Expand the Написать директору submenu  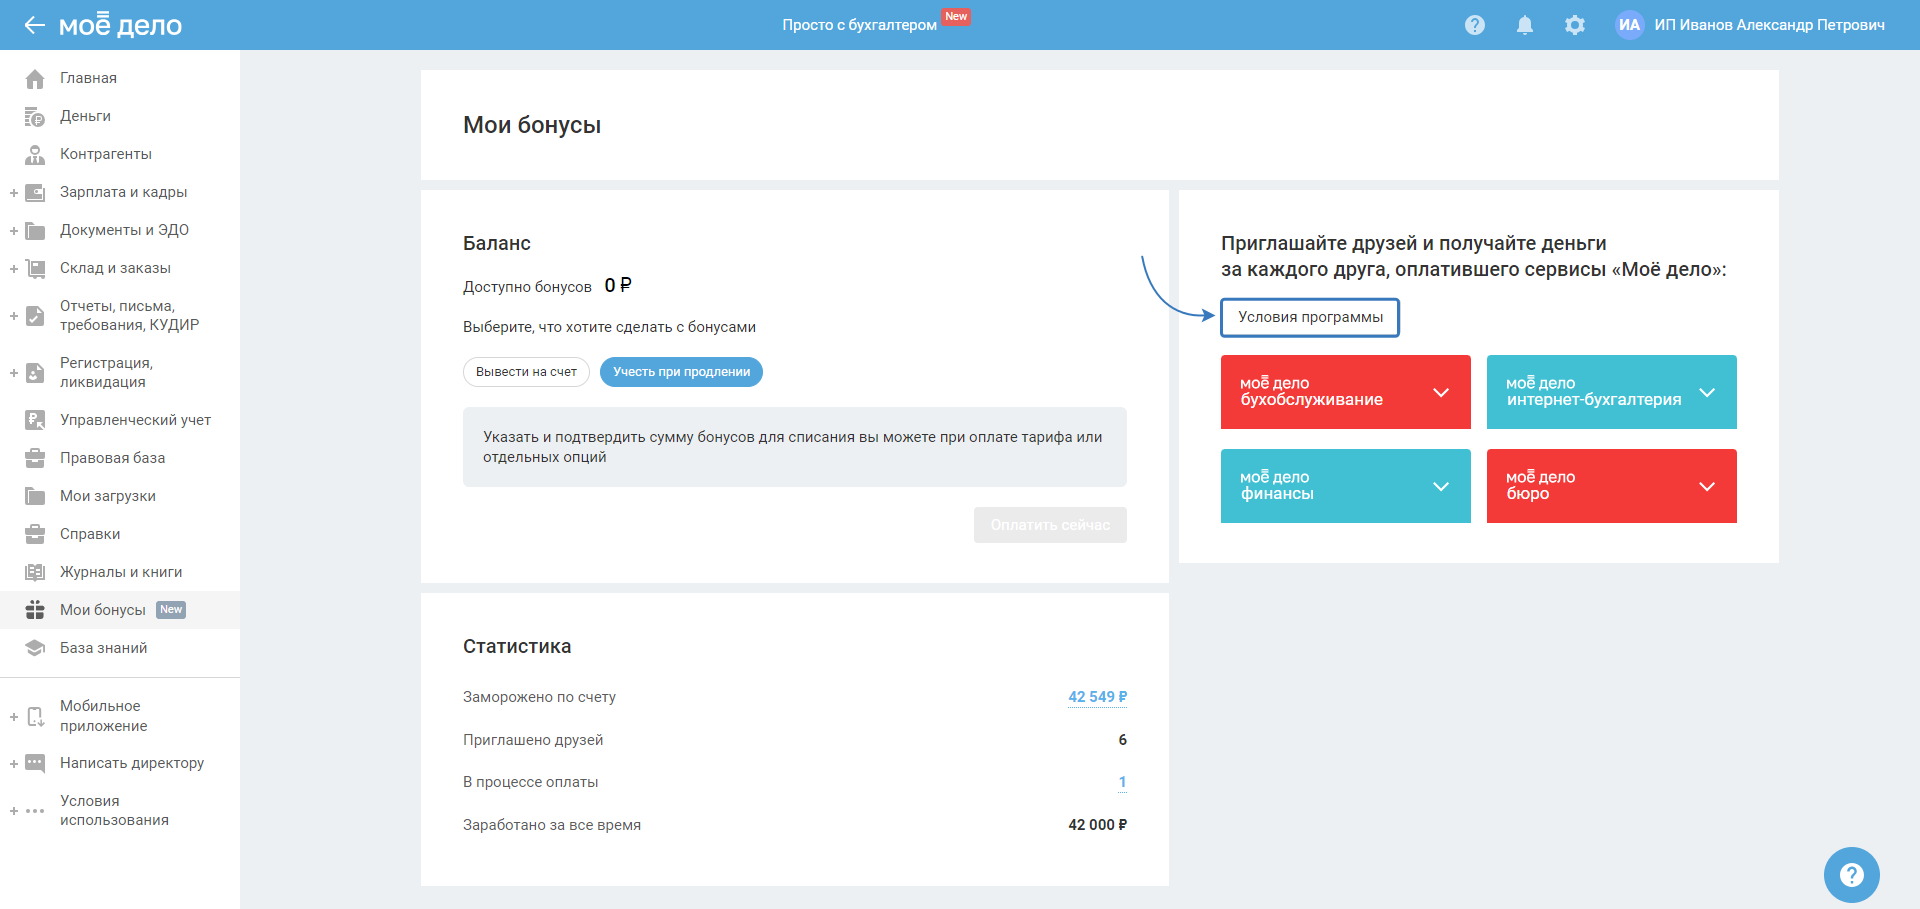[x=14, y=764]
